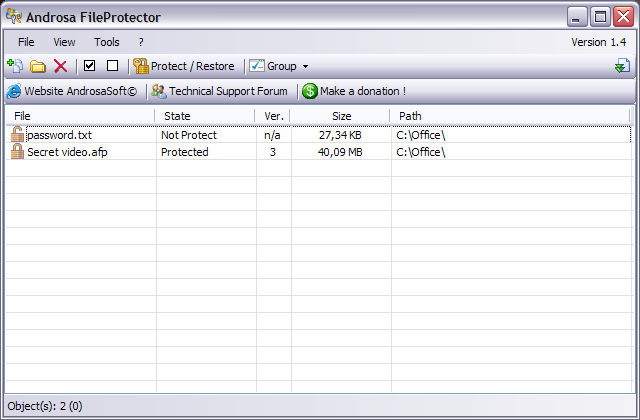Select all items via checked box icon
640x420 pixels.
click(89, 66)
